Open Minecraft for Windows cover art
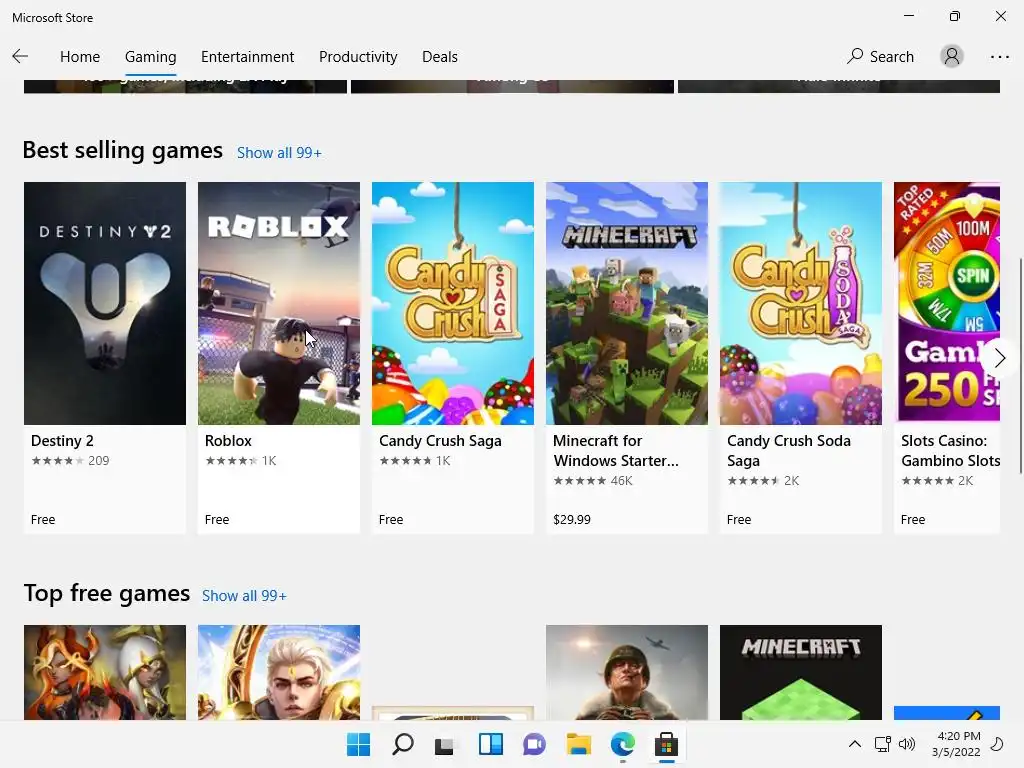 (626, 303)
